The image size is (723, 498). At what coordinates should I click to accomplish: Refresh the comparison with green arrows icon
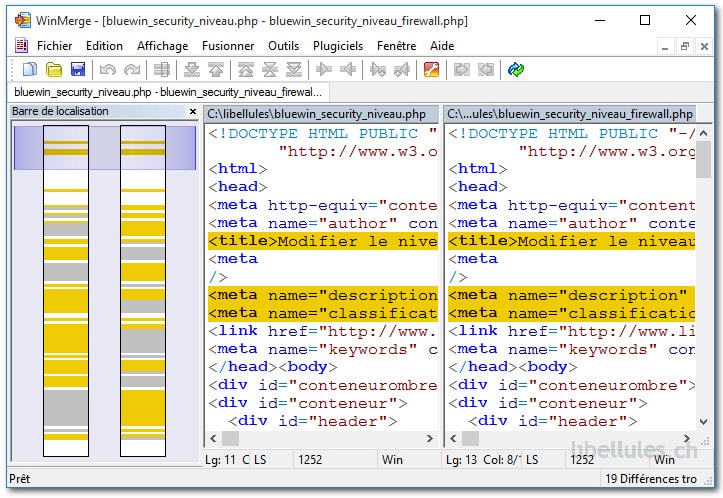click(x=516, y=70)
